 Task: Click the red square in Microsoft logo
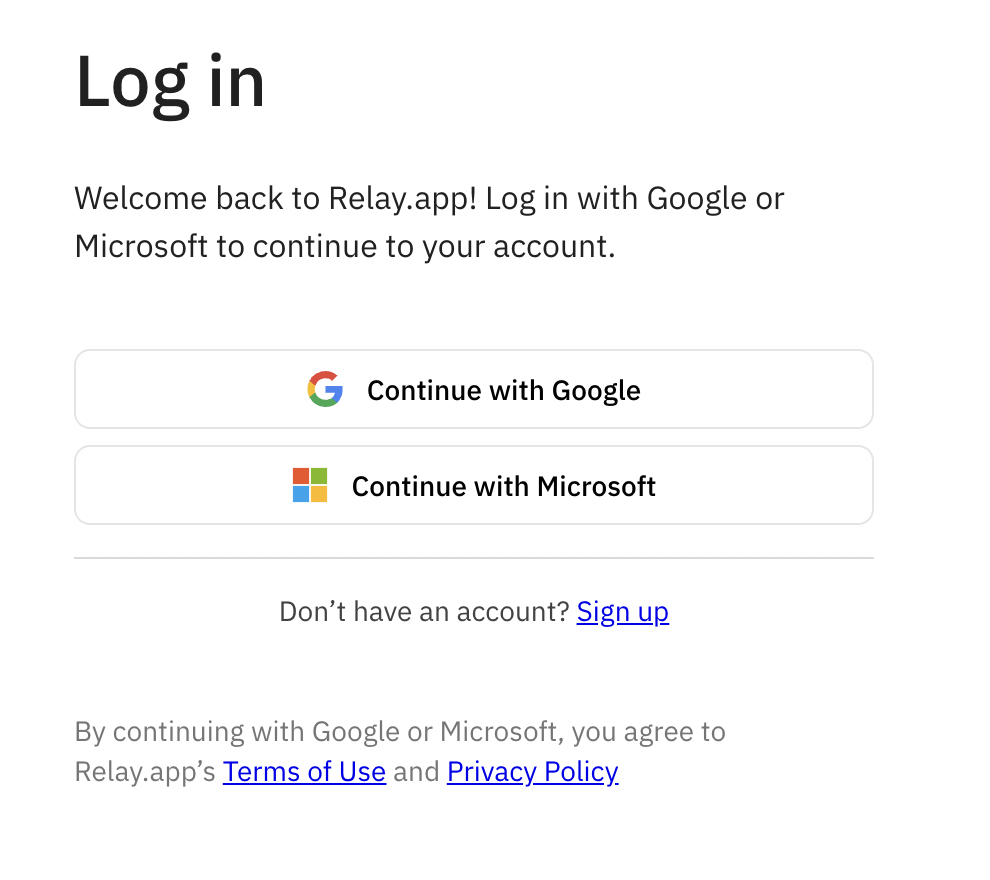301,476
